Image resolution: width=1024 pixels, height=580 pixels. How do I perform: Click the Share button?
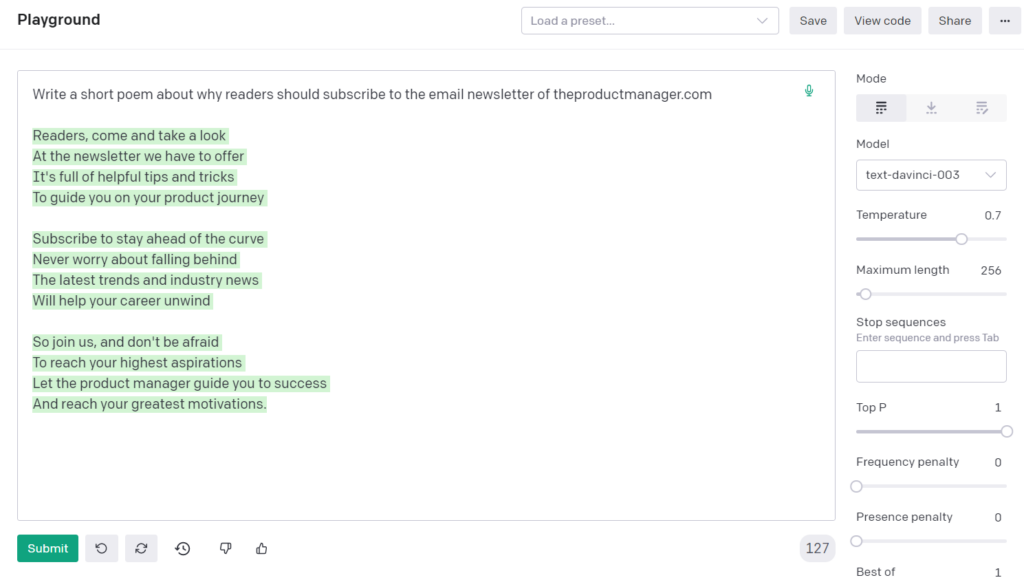(955, 21)
